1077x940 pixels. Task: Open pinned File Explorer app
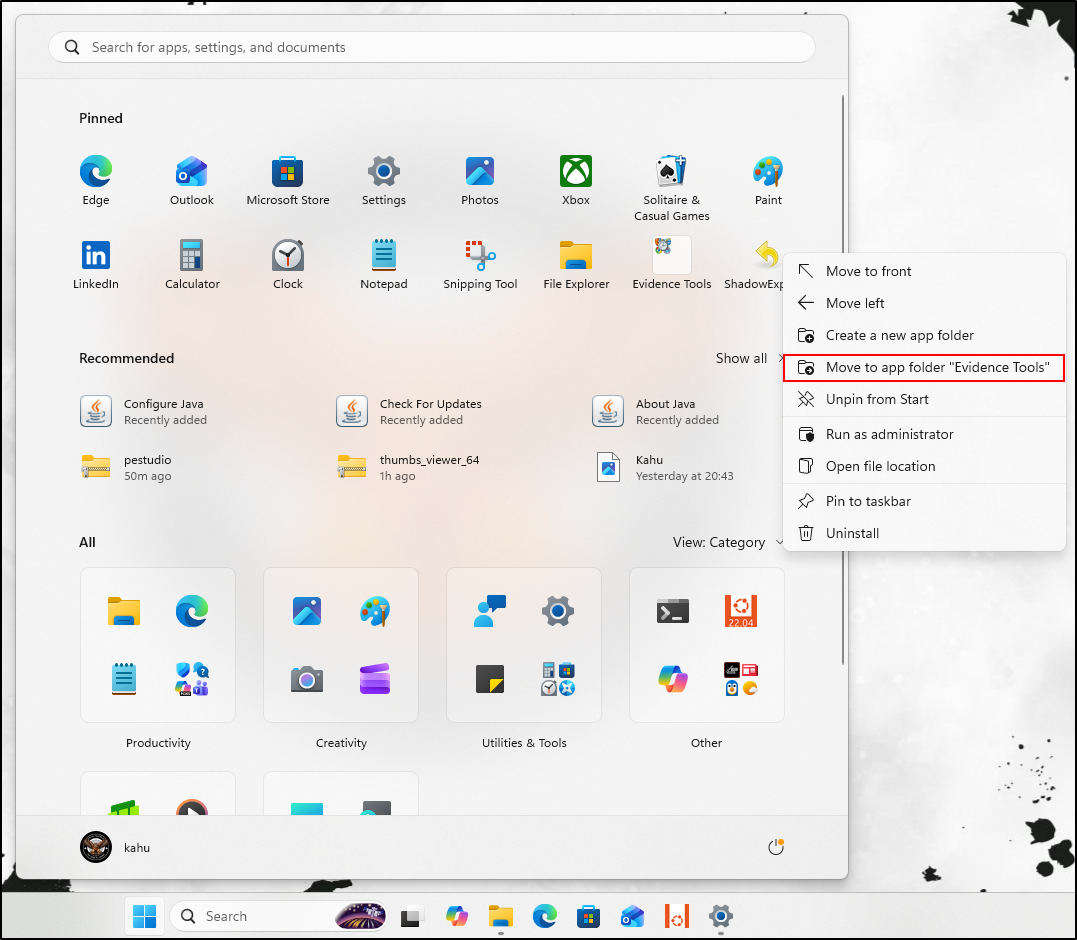point(576,264)
